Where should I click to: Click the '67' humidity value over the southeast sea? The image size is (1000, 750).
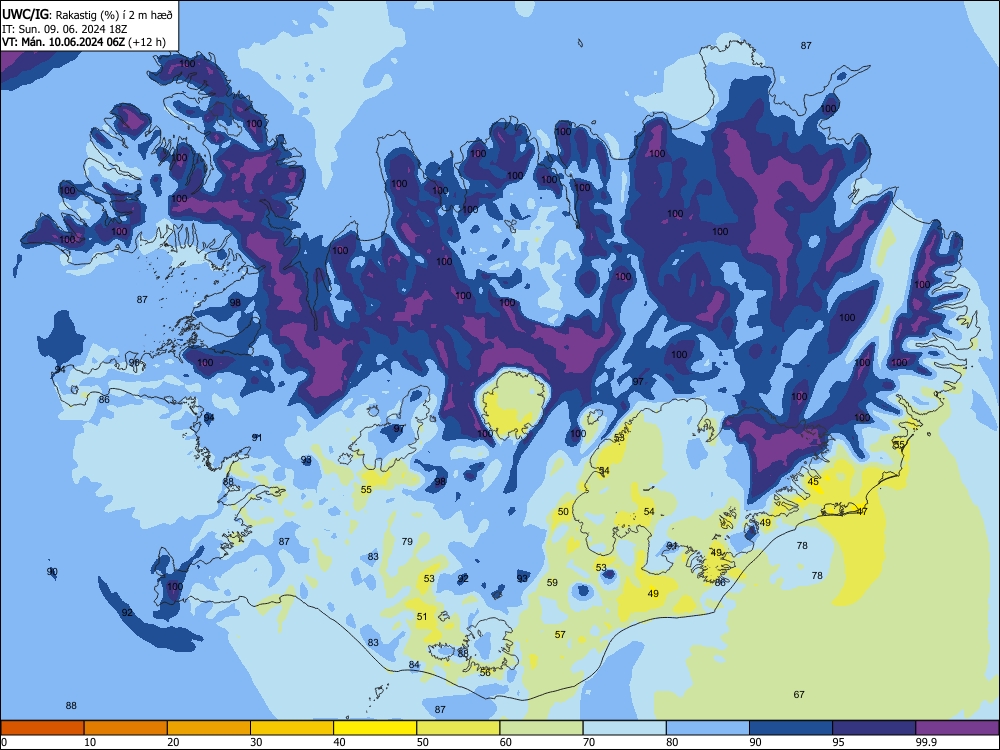799,695
